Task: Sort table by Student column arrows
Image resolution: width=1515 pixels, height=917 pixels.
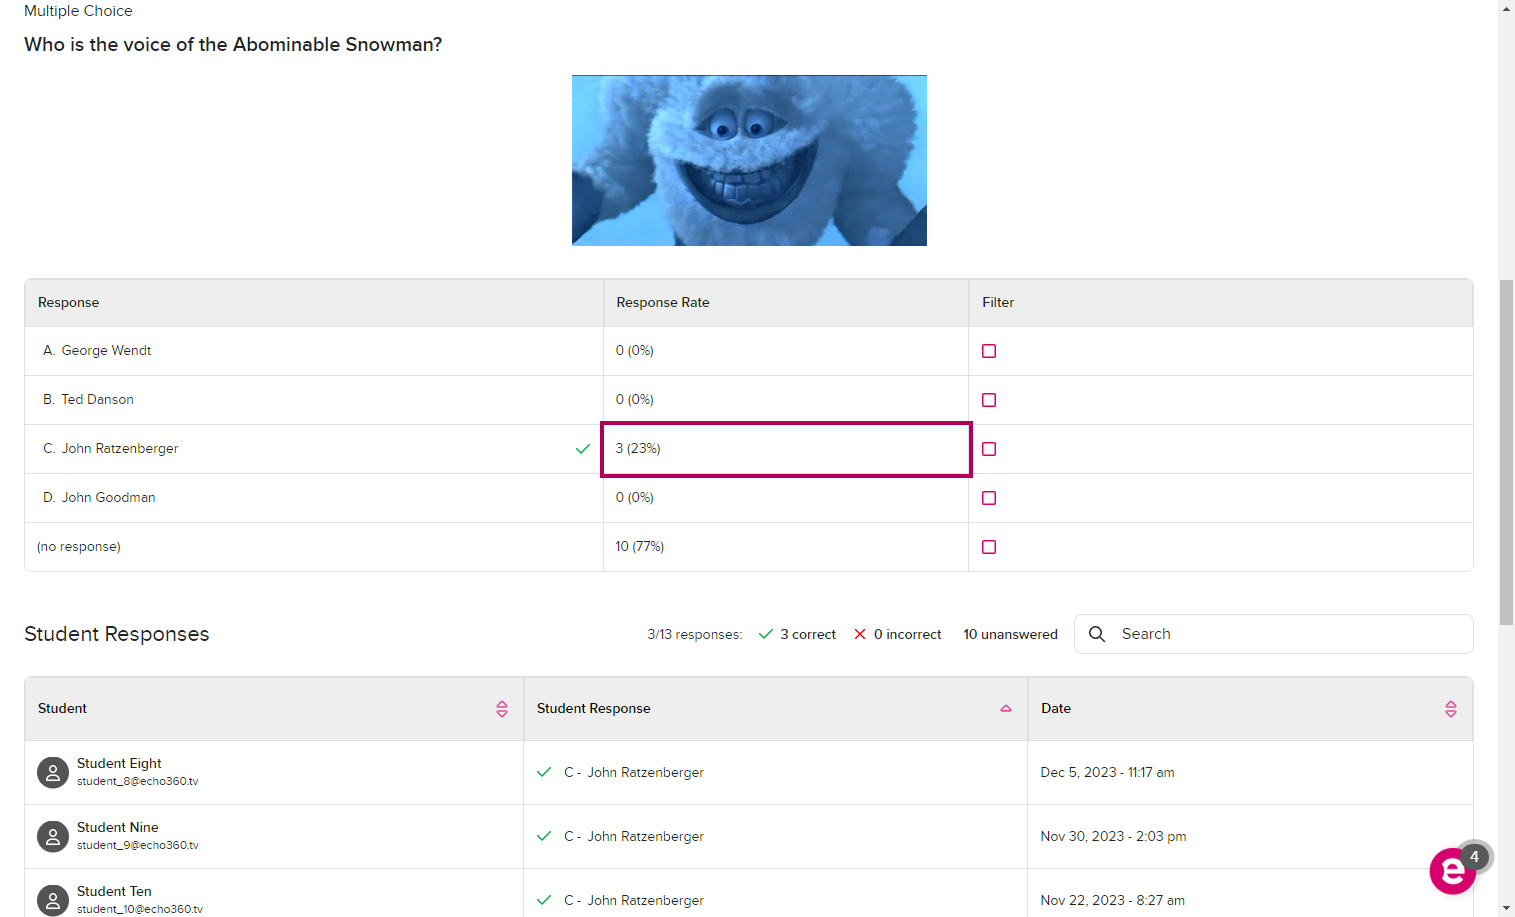Action: pyautogui.click(x=502, y=709)
